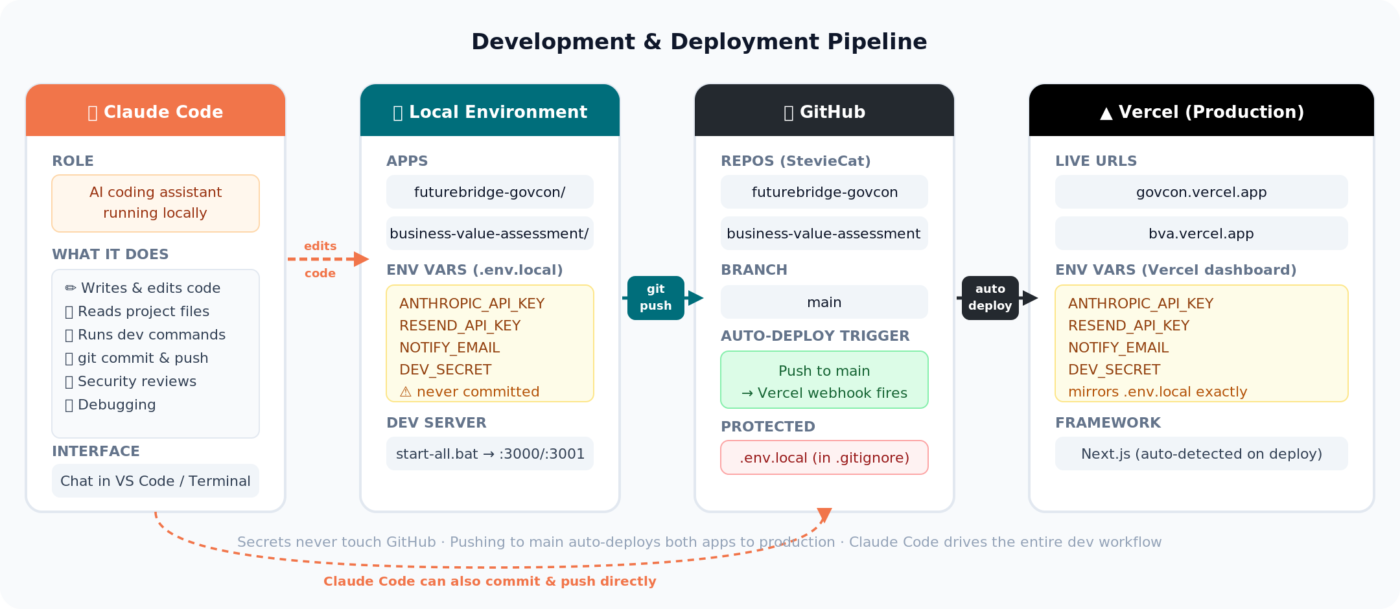Image resolution: width=1400 pixels, height=609 pixels.
Task: Click the pencil icon beside Writes & edits code
Action: [x=70, y=288]
